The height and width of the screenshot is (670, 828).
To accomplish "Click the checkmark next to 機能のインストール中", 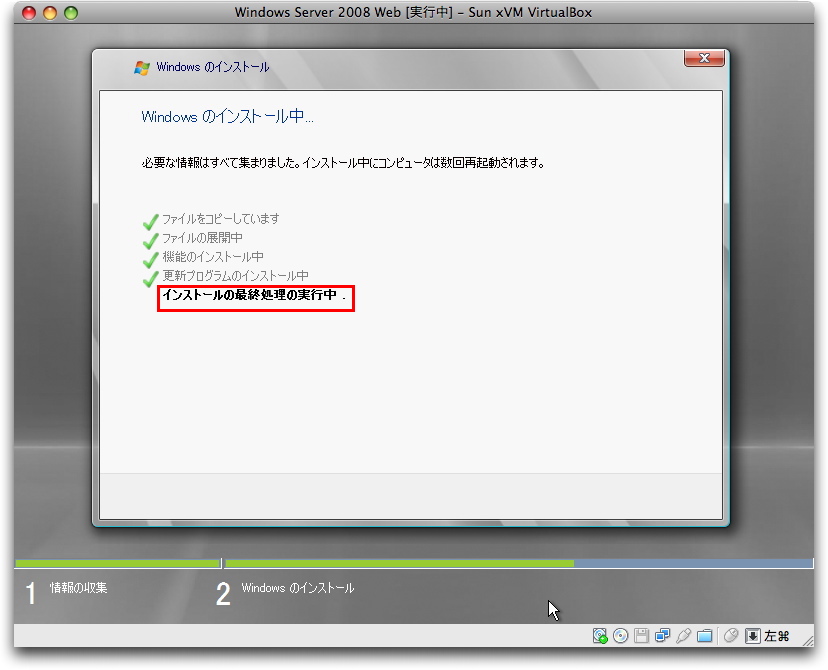I will [x=150, y=260].
